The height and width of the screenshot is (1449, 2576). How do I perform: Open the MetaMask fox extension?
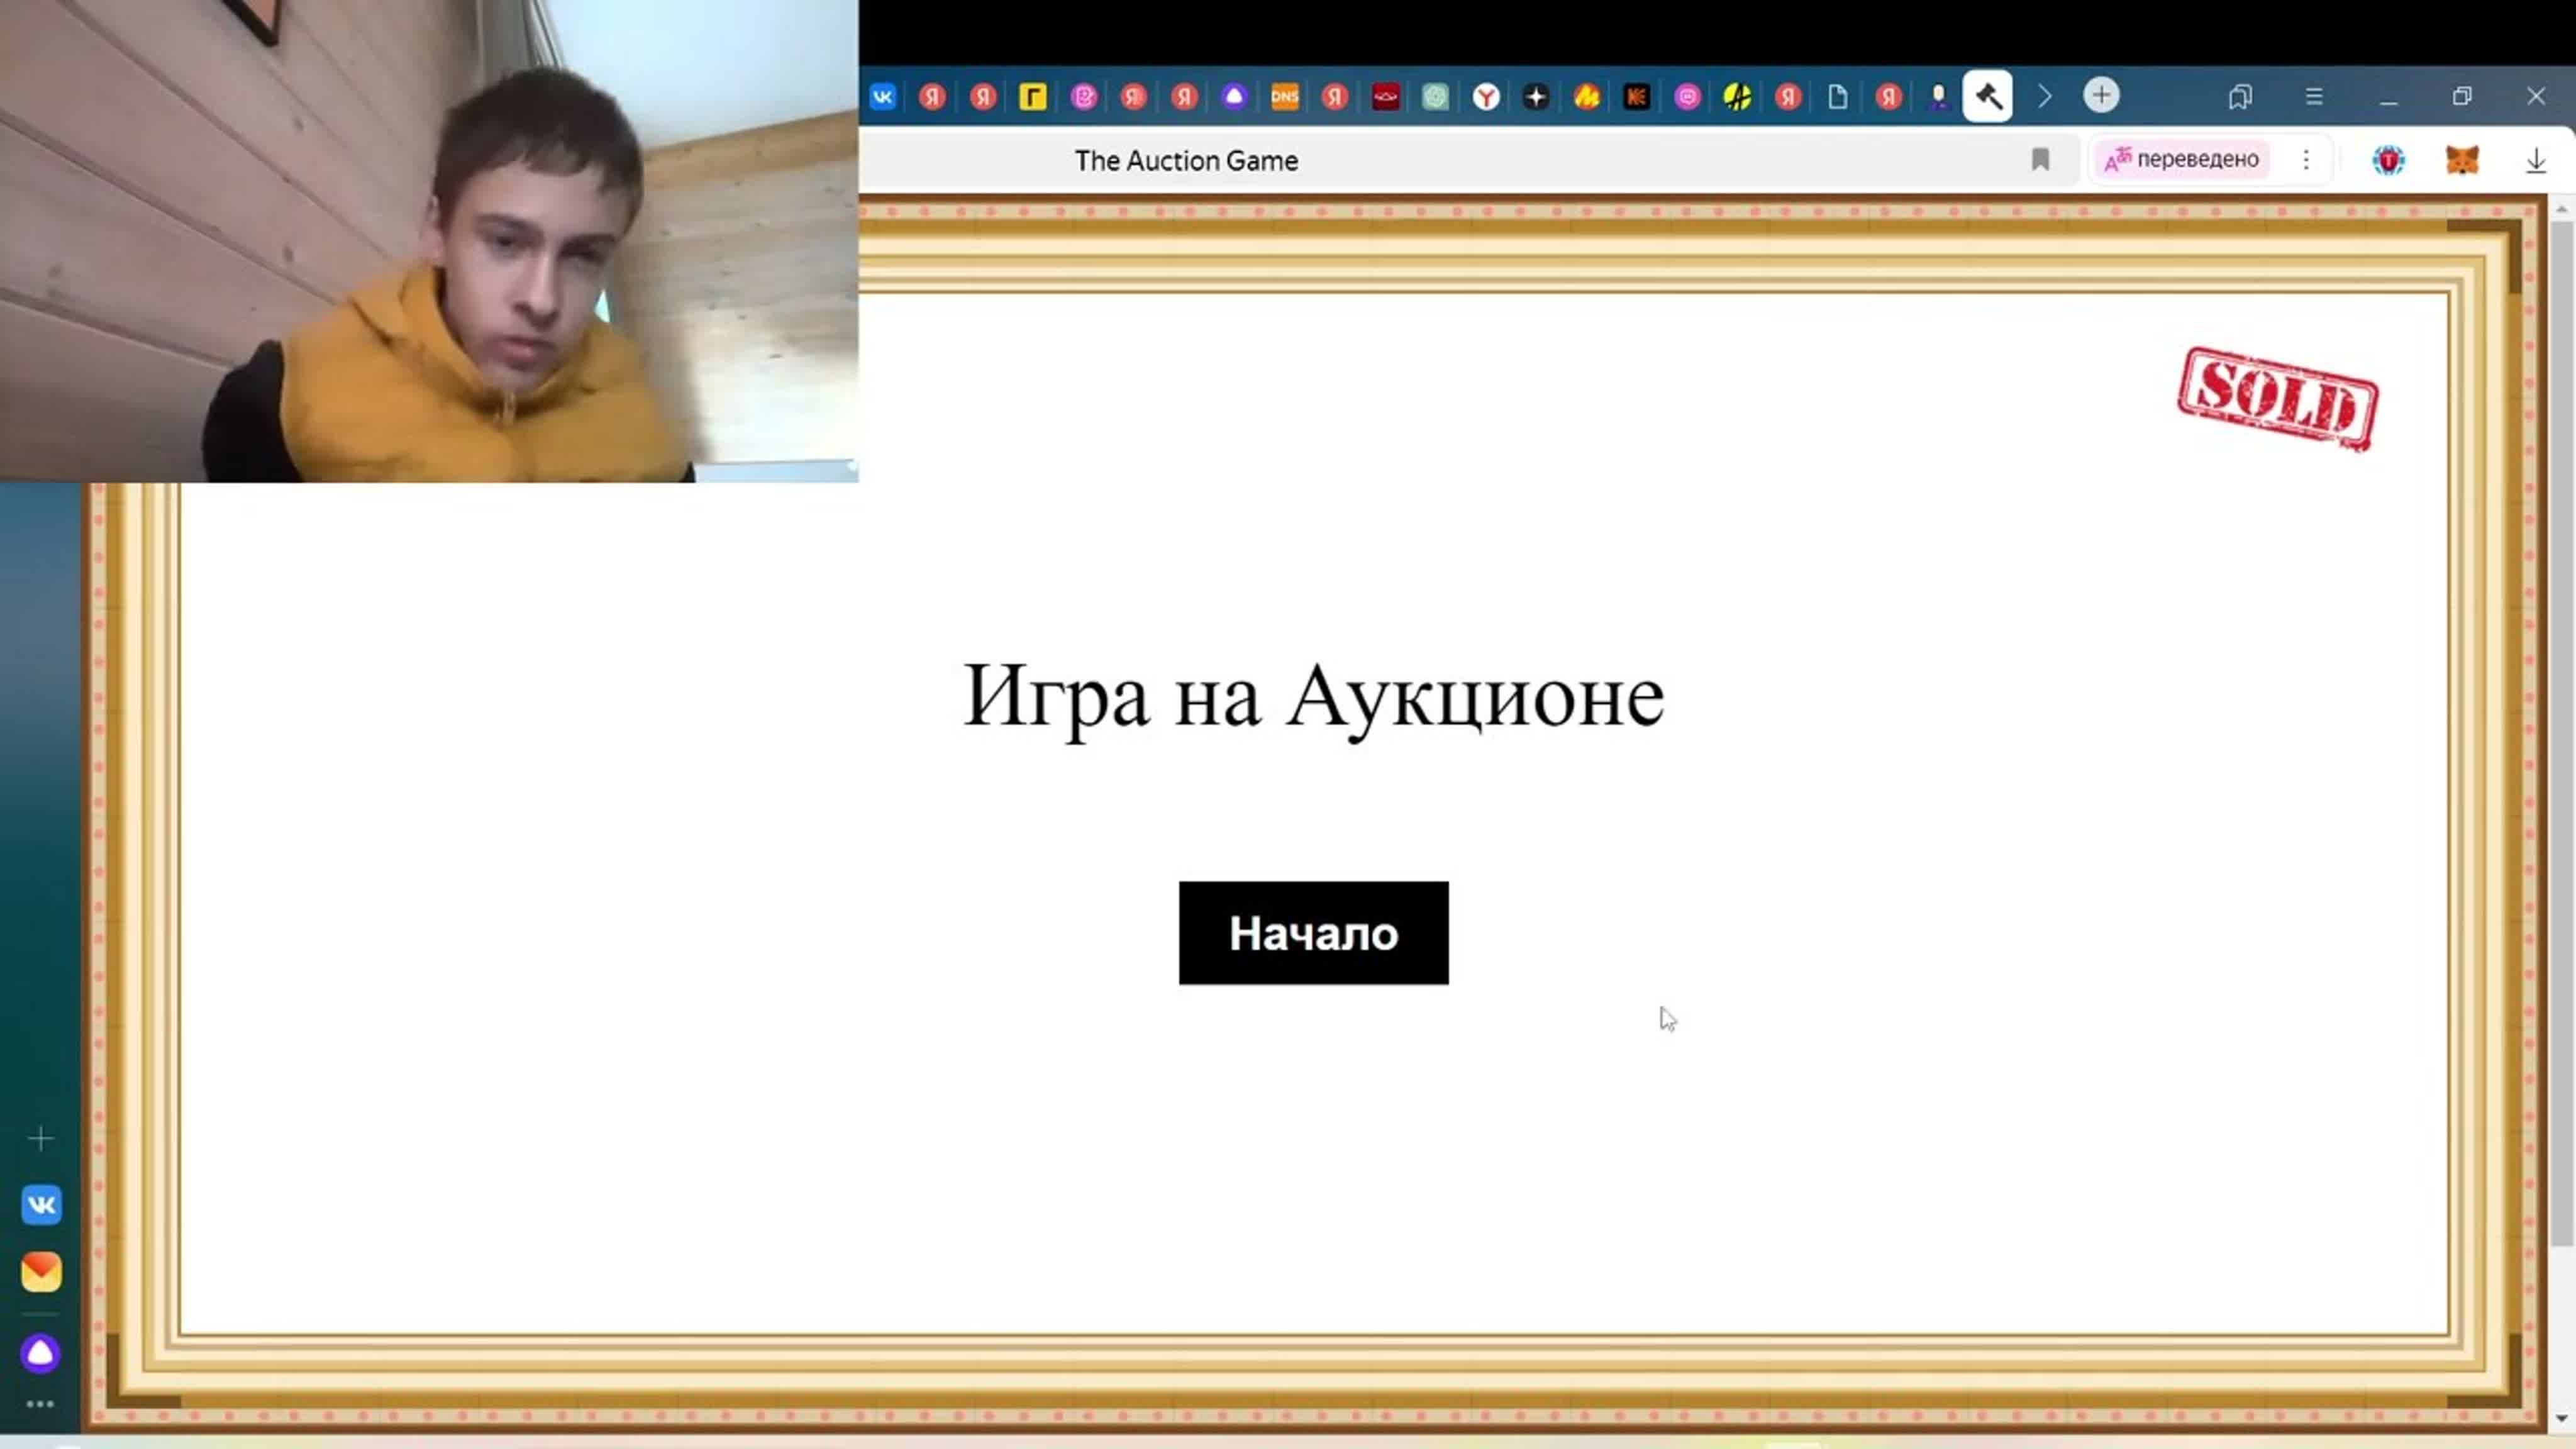2462,159
